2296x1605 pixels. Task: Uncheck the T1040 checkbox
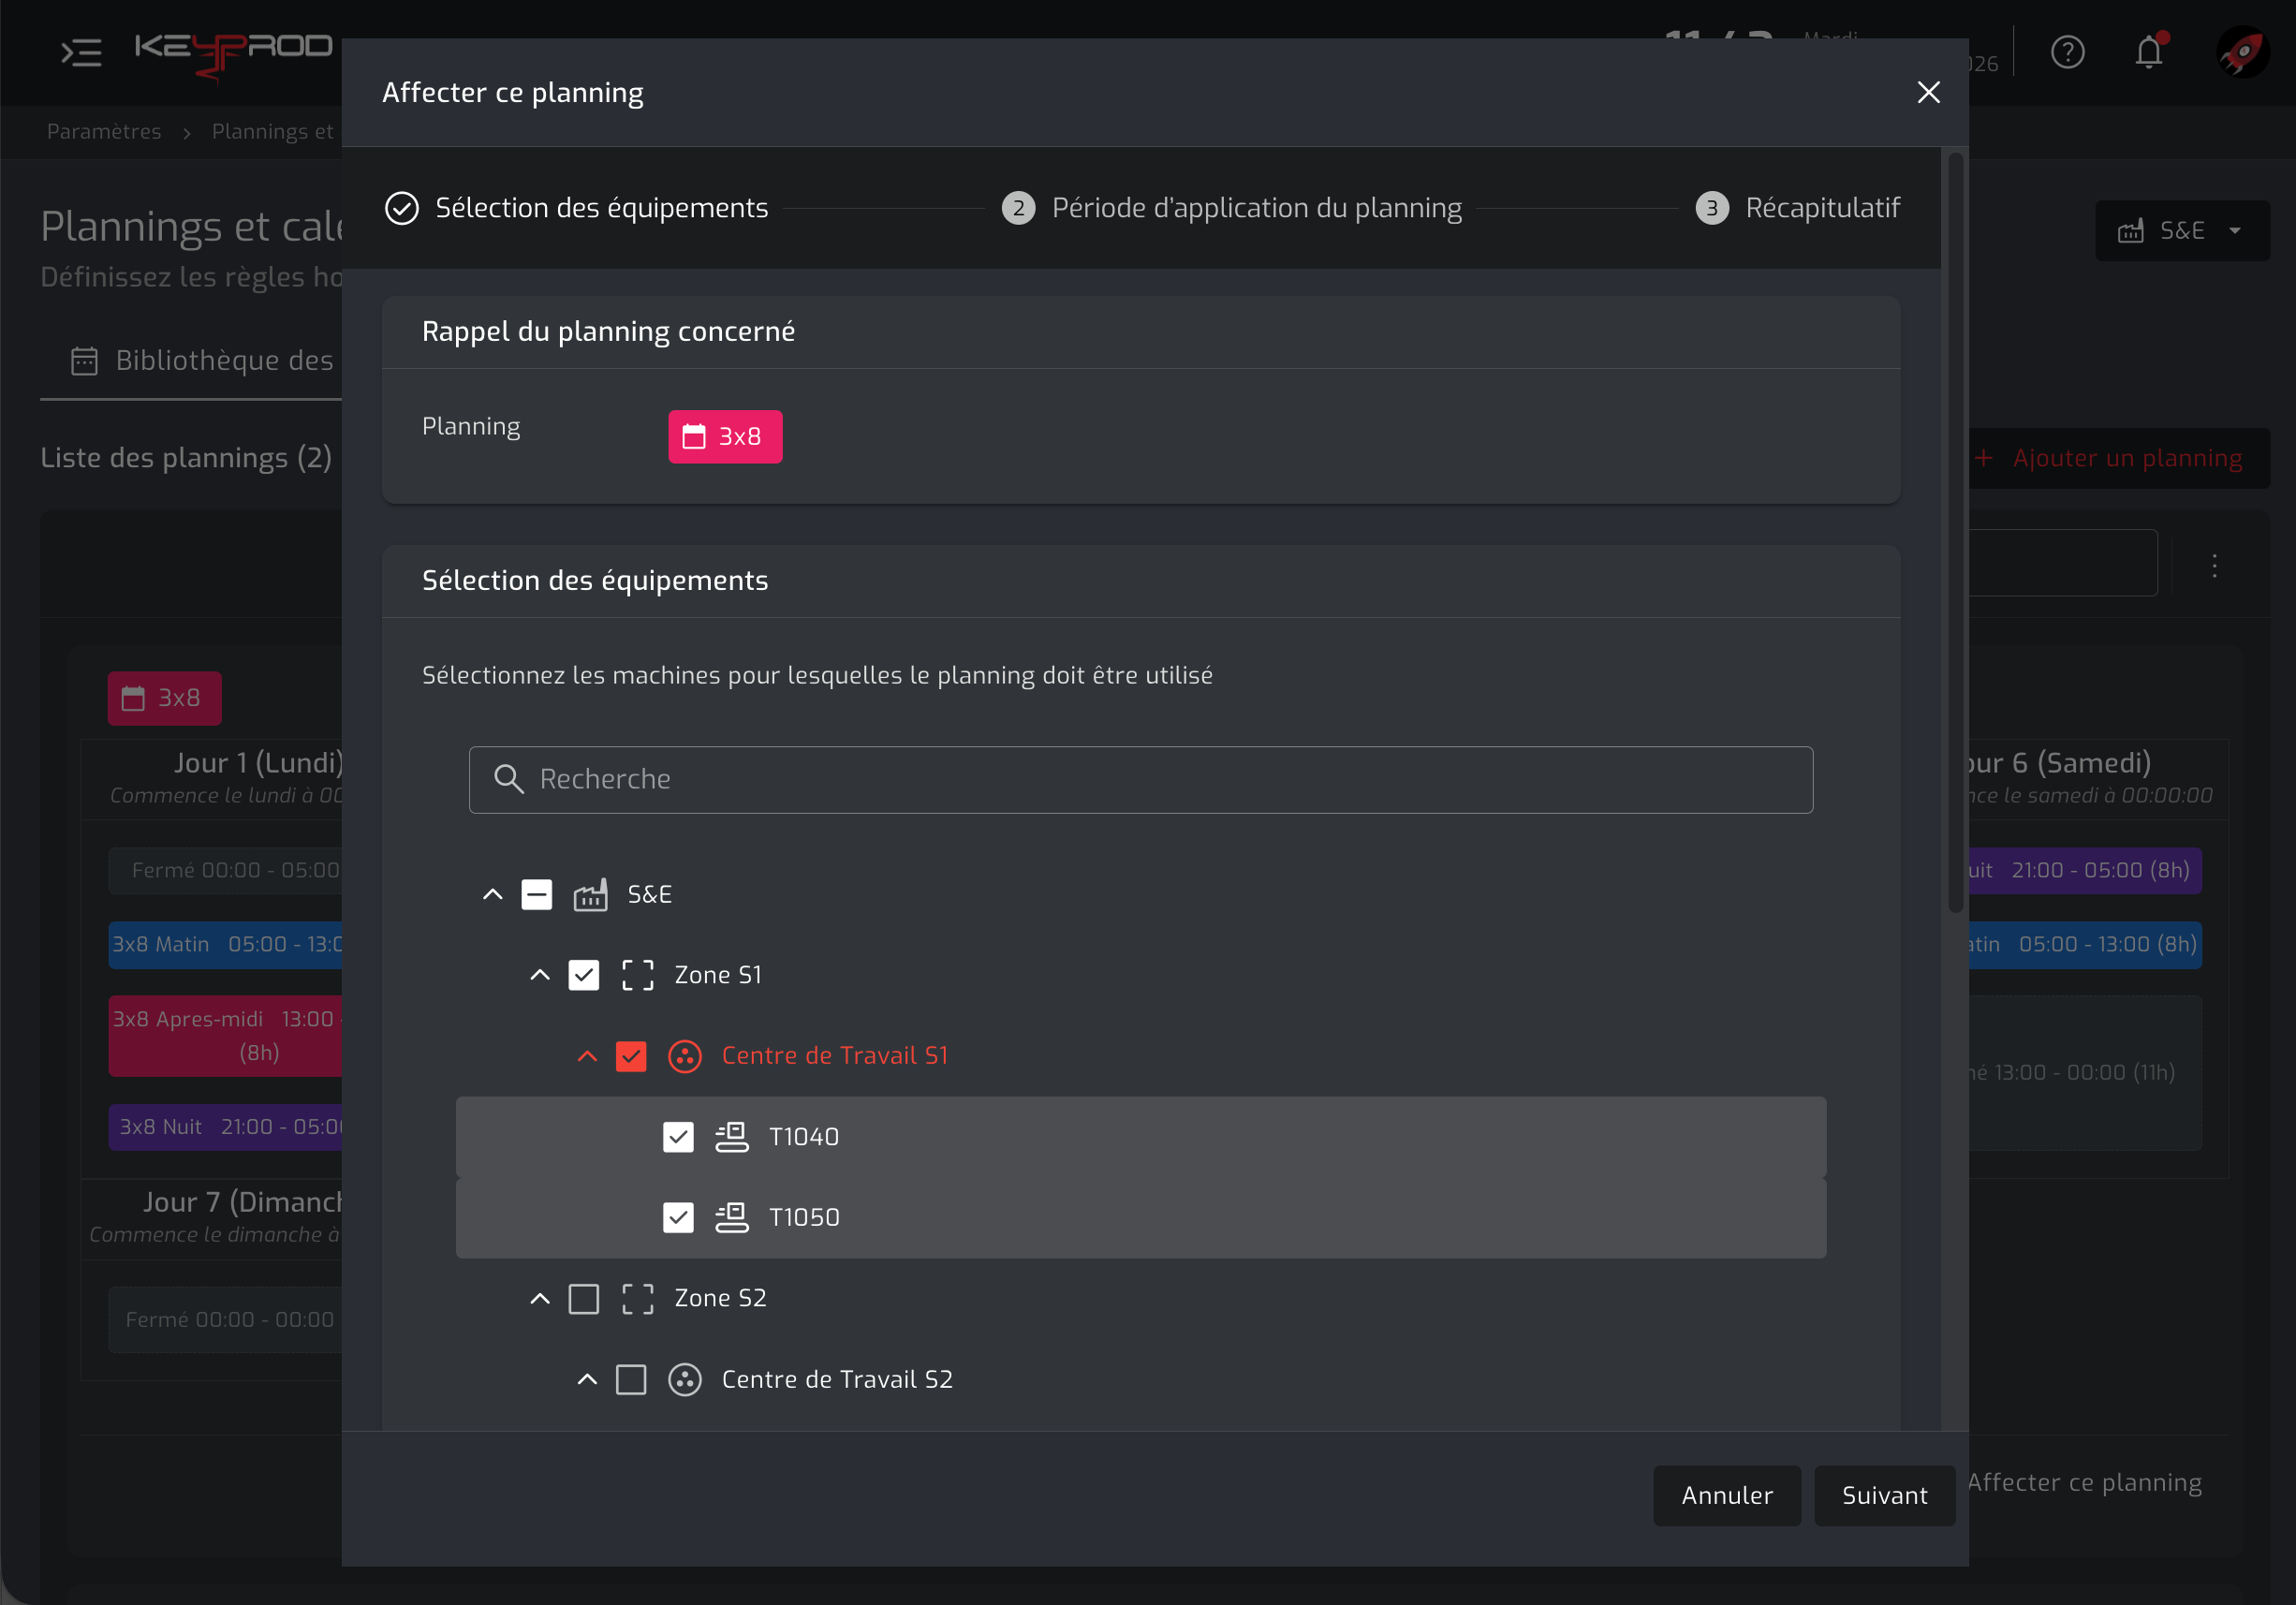click(x=678, y=1137)
